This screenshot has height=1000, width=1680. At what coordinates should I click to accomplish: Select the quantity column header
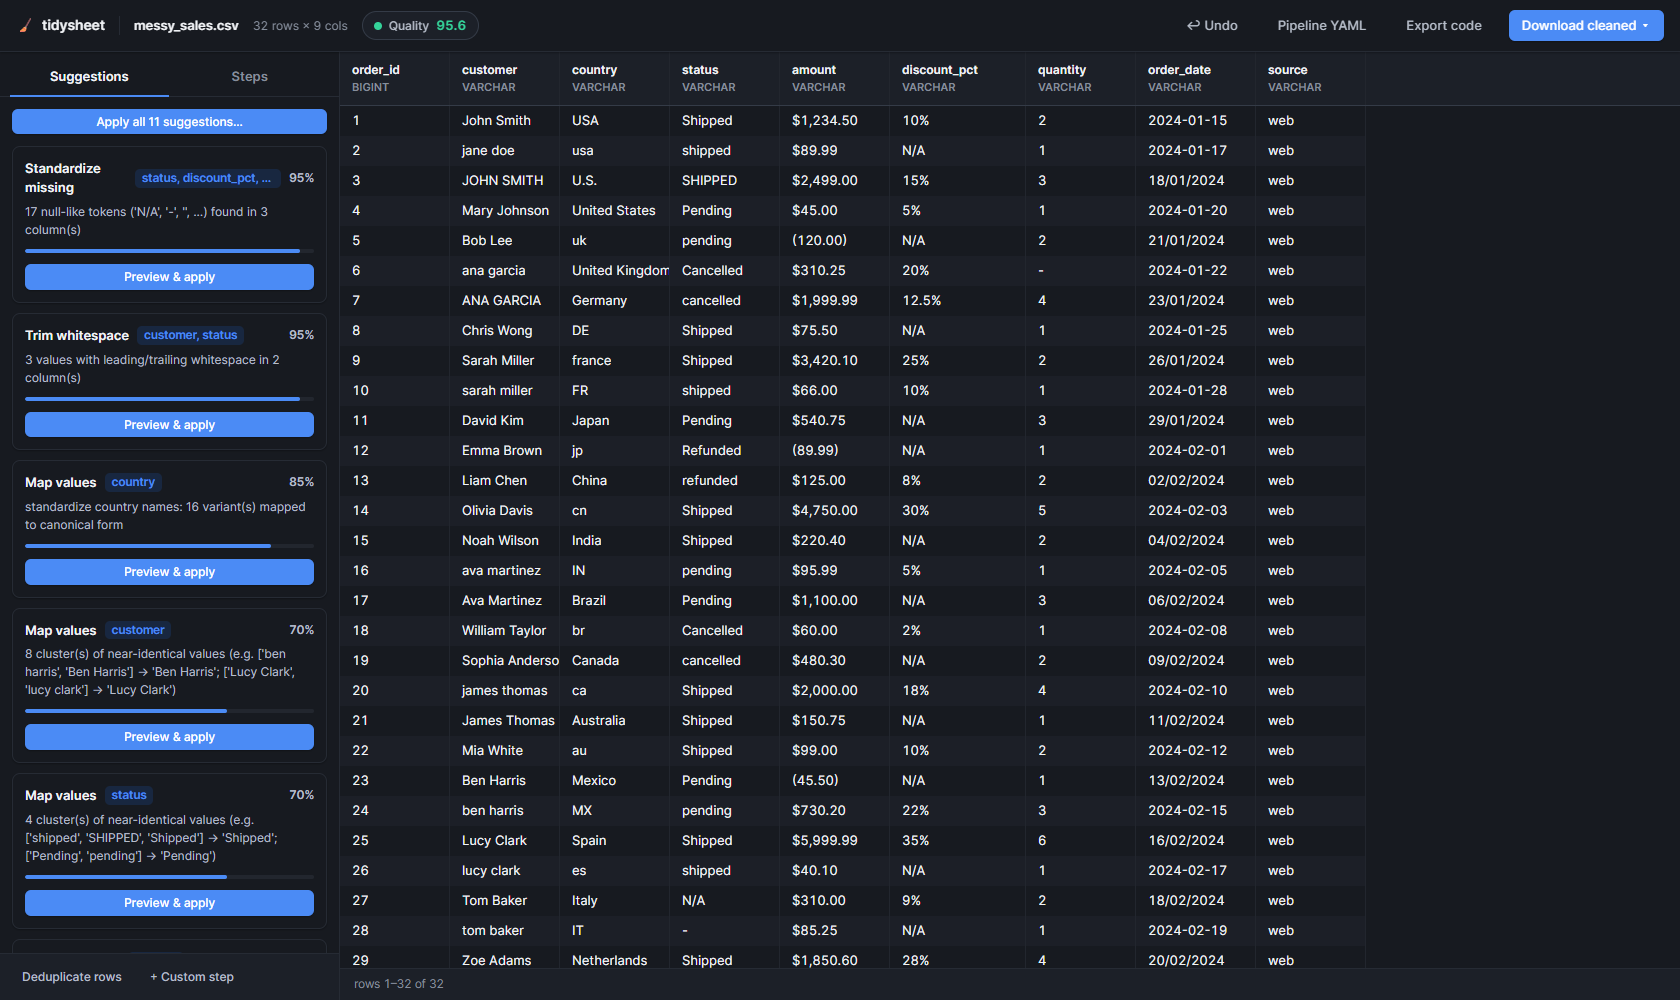click(x=1080, y=78)
